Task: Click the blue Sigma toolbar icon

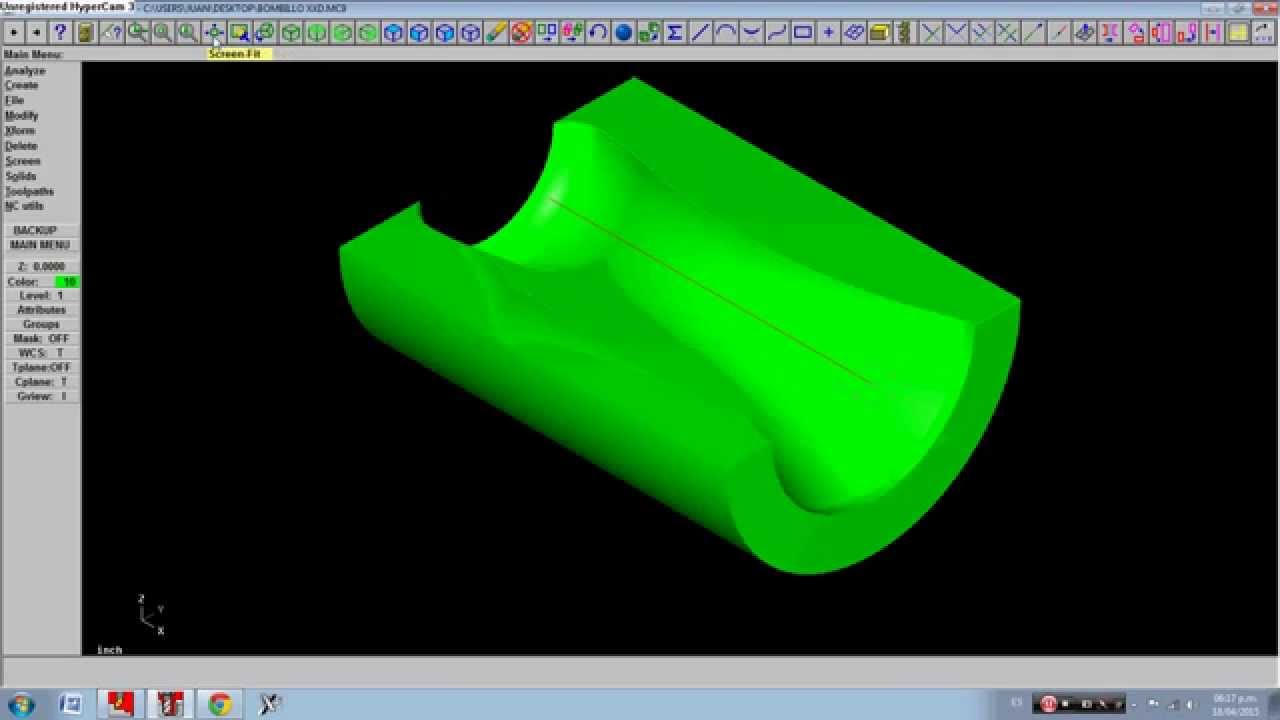Action: point(675,33)
